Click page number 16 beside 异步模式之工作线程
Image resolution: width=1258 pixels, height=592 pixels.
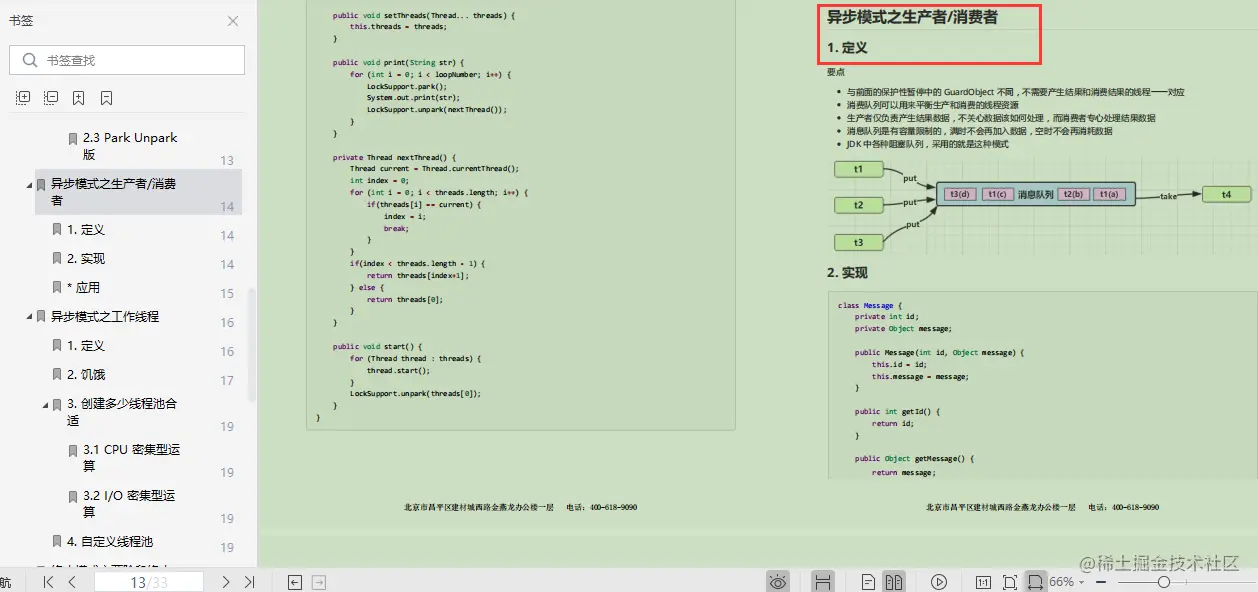tap(227, 322)
